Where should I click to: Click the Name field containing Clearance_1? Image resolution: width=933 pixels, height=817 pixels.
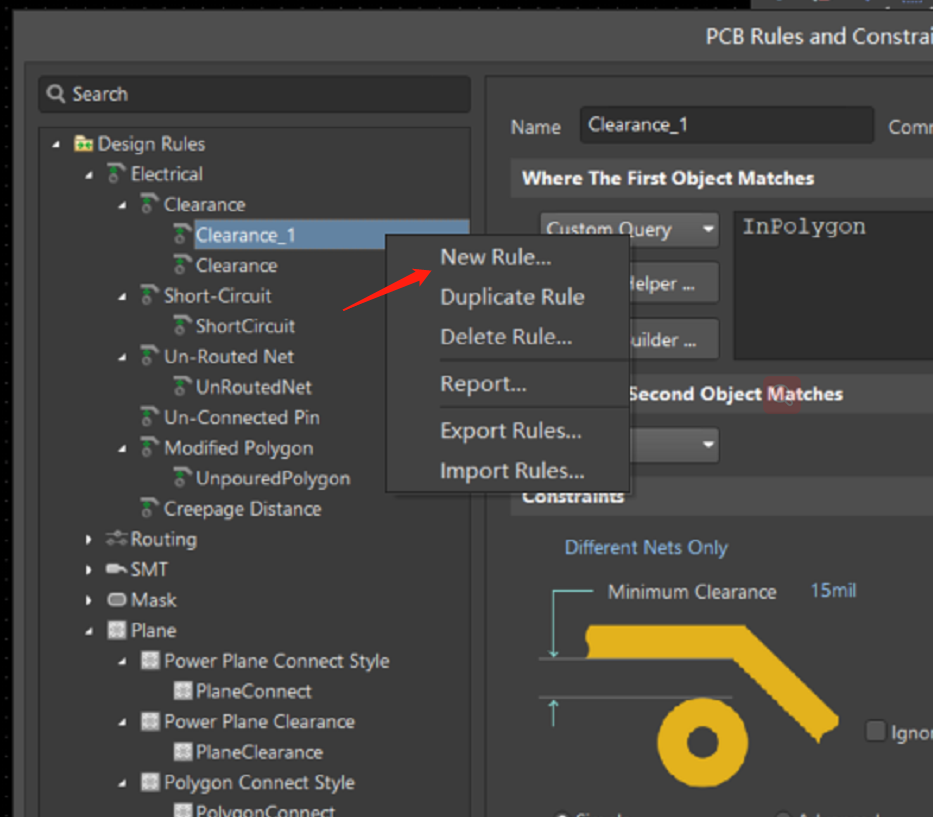click(x=726, y=126)
